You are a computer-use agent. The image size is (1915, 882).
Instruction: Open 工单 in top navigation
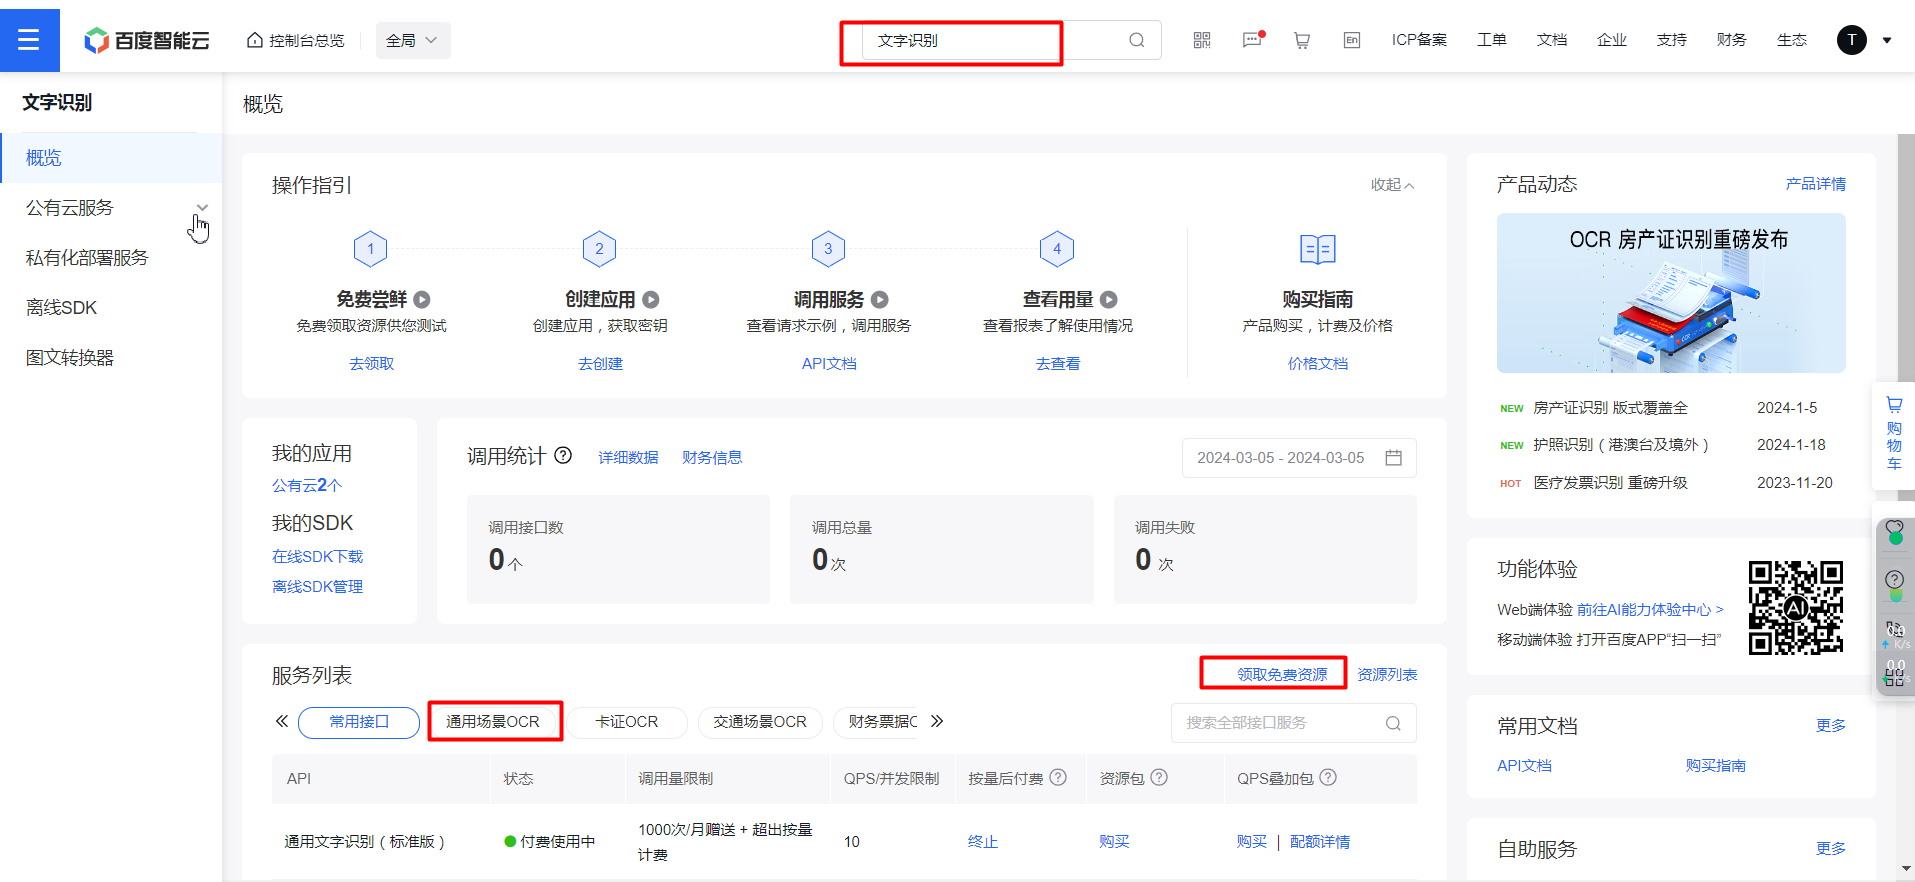(x=1492, y=40)
